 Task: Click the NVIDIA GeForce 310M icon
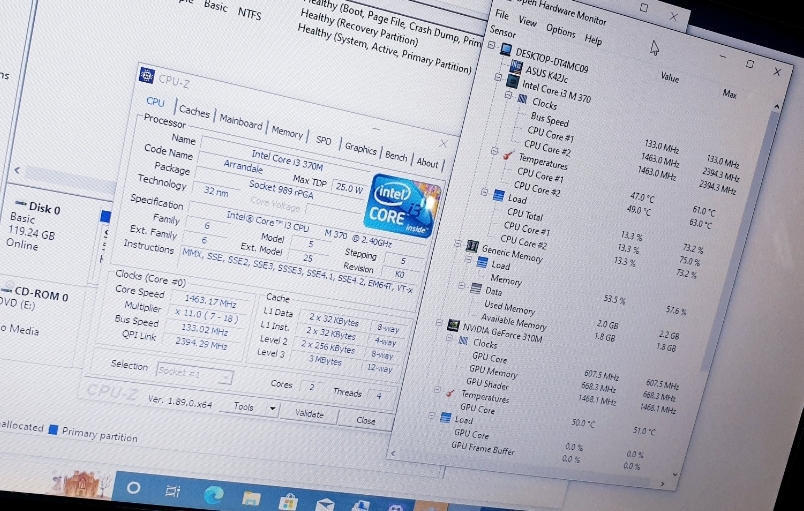(x=453, y=325)
